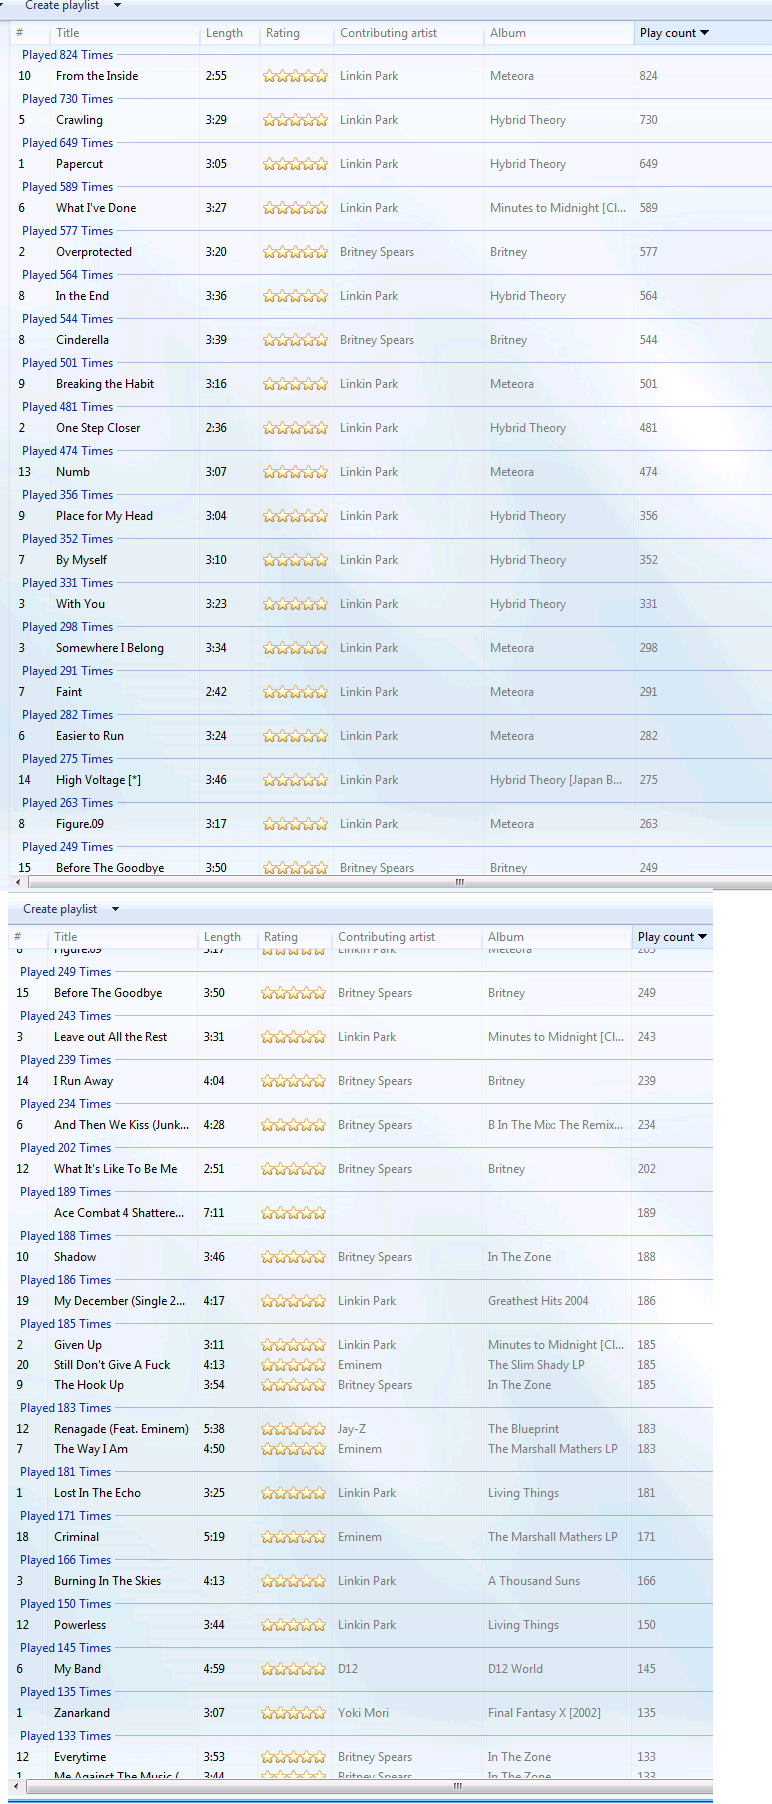This screenshot has width=772, height=1804.
Task: Click Minutes to Midnight album of Given Up
Action: tap(556, 1345)
